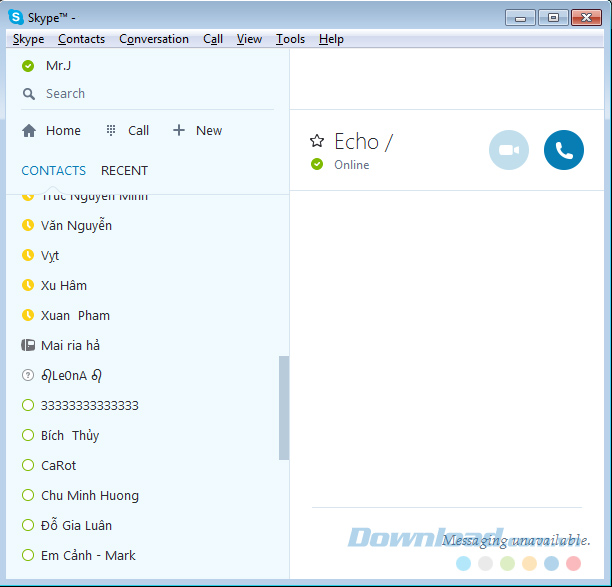The width and height of the screenshot is (612, 587).
Task: Click the search magnifier icon
Action: tap(29, 94)
